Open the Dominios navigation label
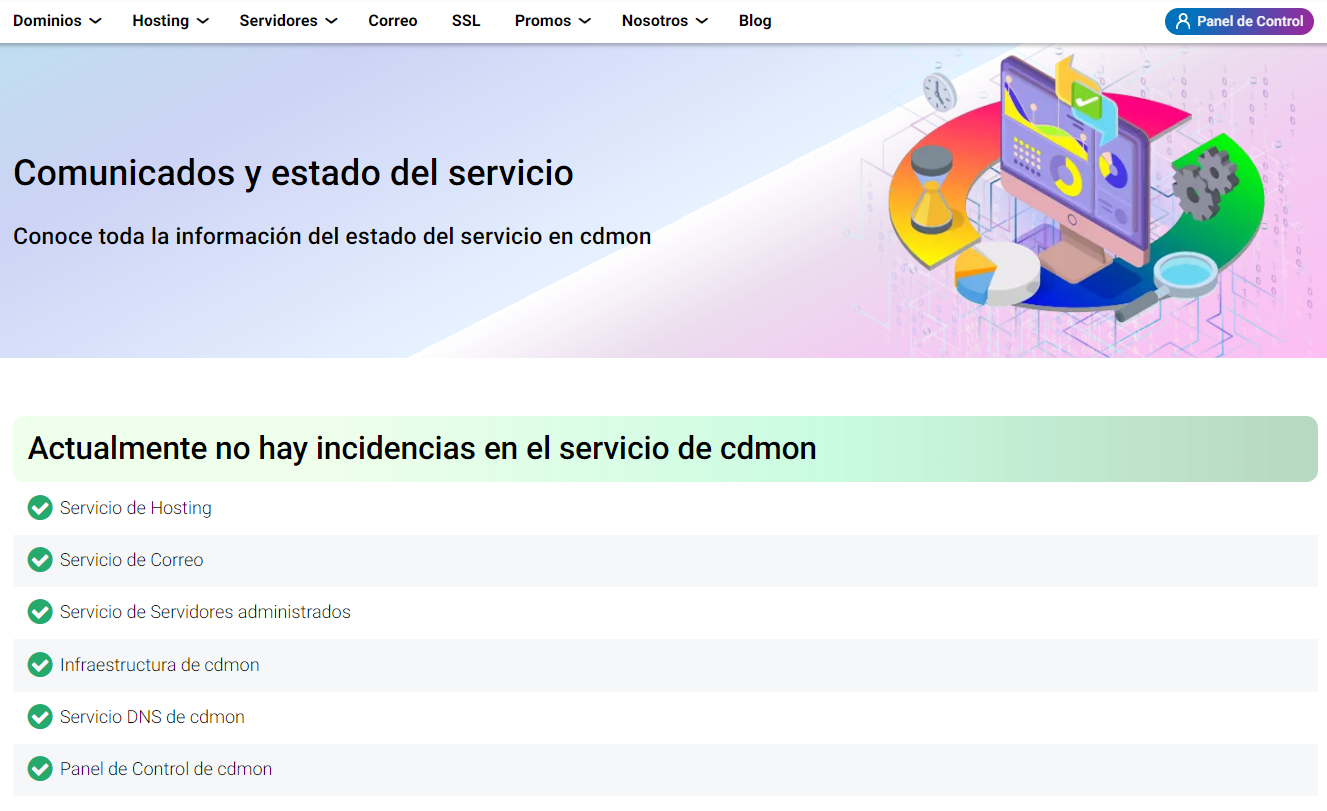 pos(47,21)
